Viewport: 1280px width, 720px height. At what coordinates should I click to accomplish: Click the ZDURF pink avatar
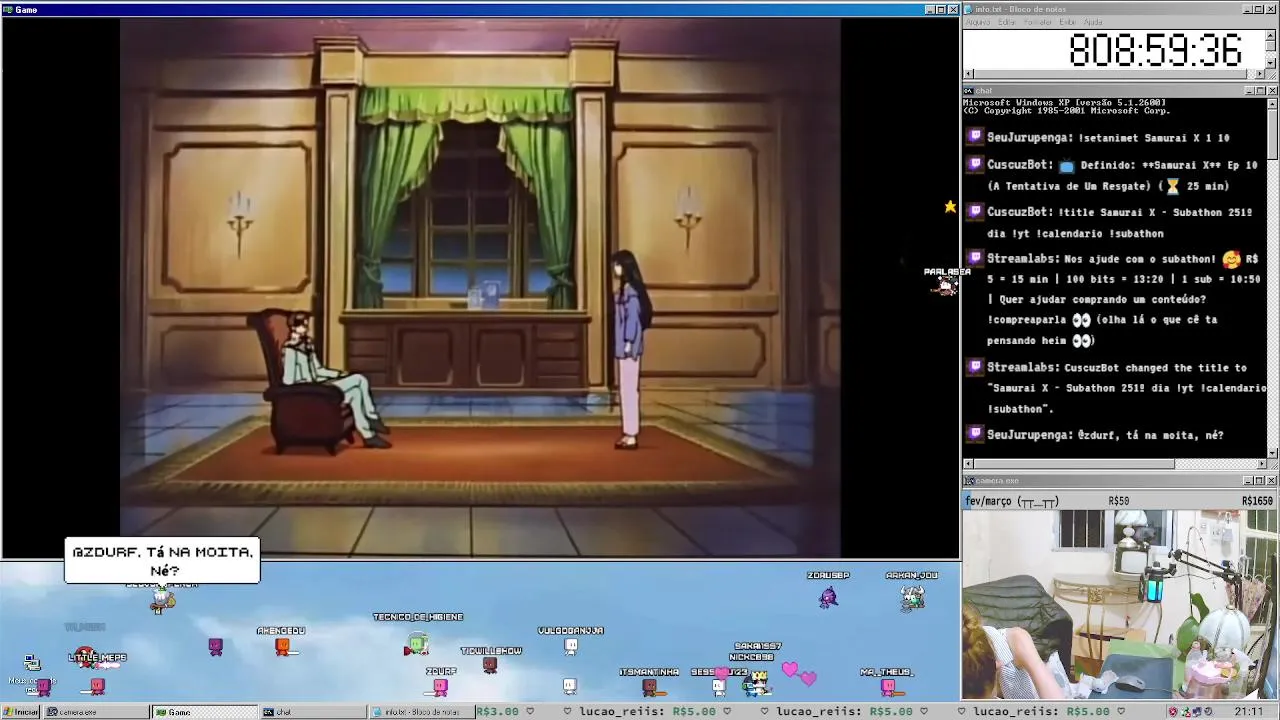pyautogui.click(x=440, y=686)
